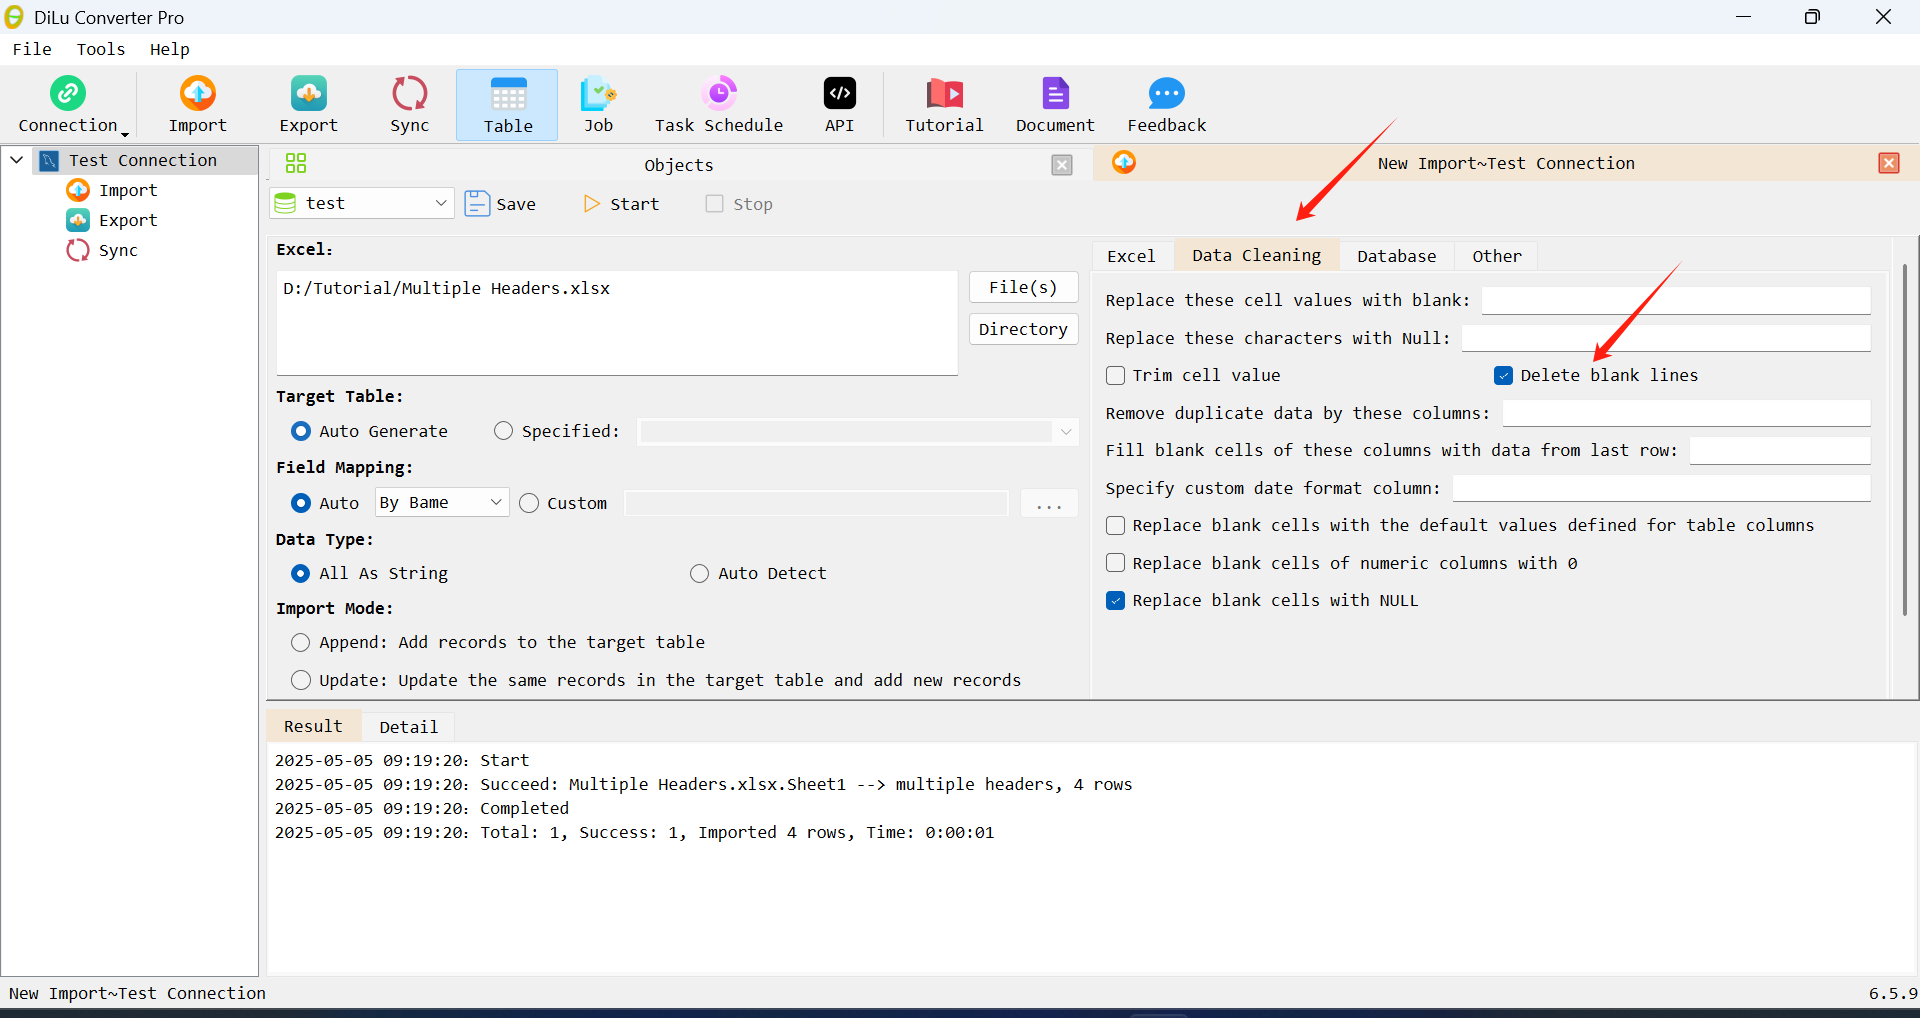Close the Objects panel
The height and width of the screenshot is (1018, 1920).
(1062, 165)
